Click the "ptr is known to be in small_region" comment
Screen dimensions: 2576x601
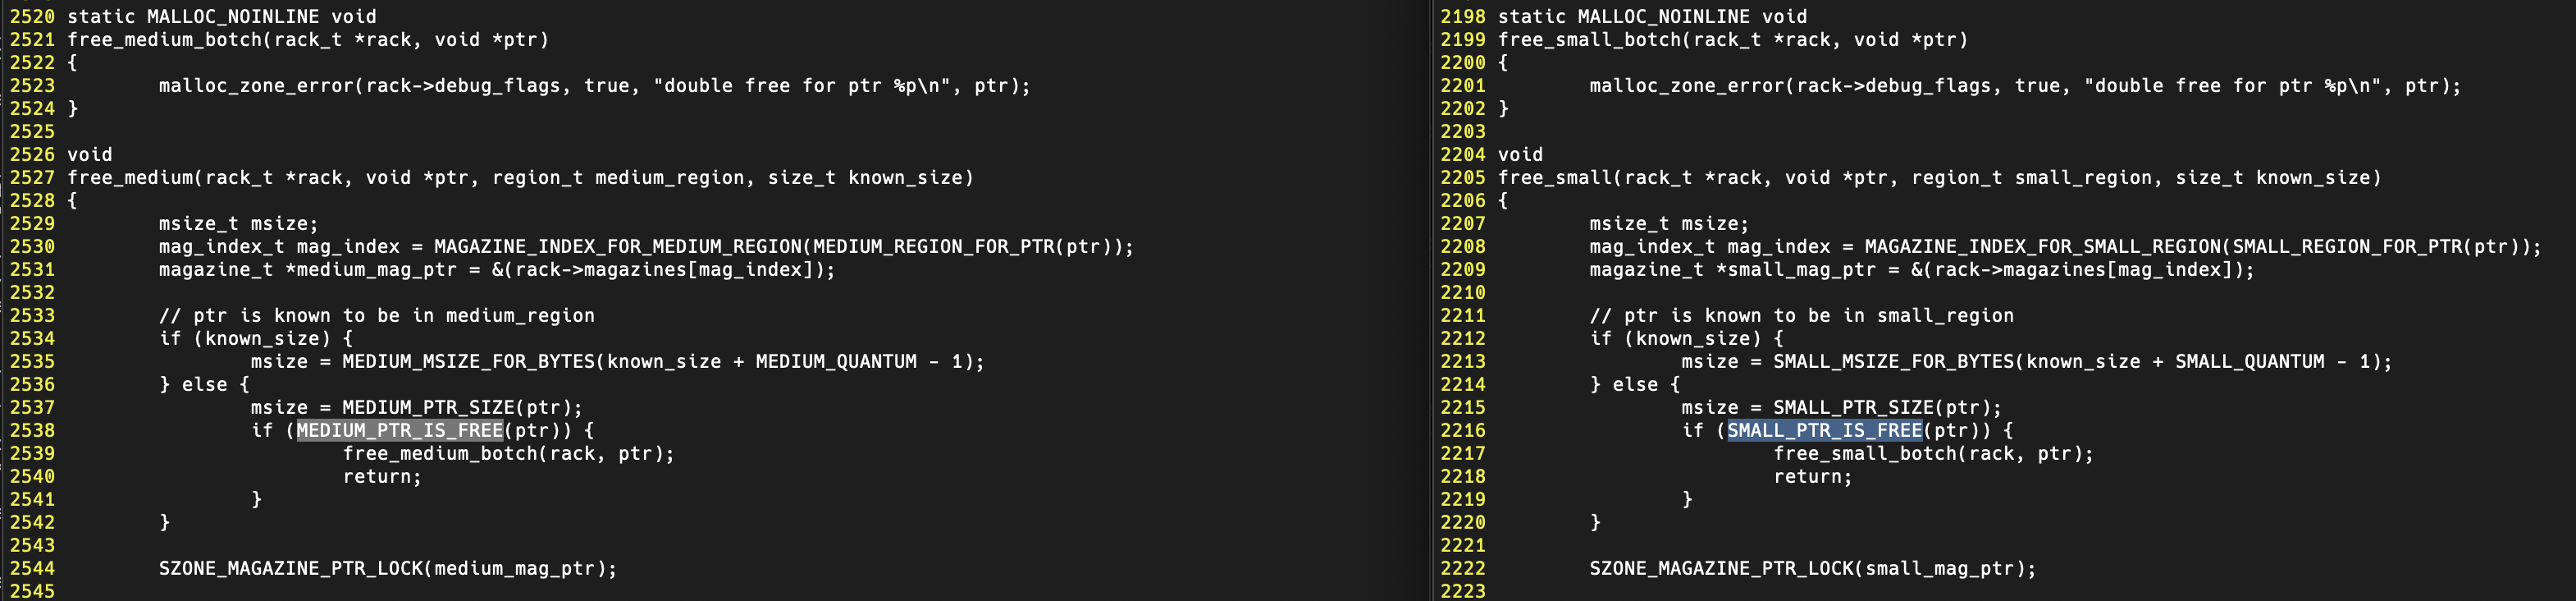click(x=1801, y=316)
